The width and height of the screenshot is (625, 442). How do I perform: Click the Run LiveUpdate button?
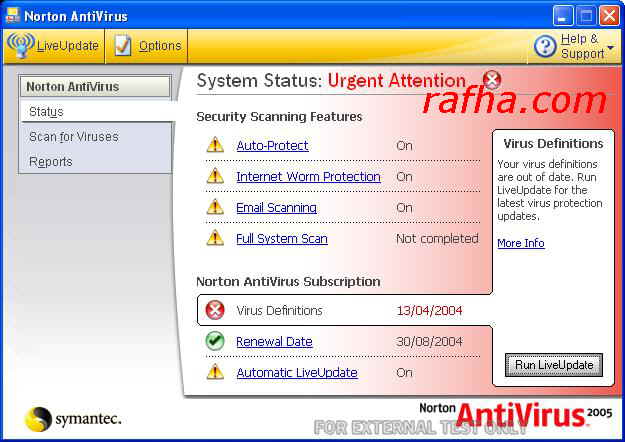[x=554, y=365]
